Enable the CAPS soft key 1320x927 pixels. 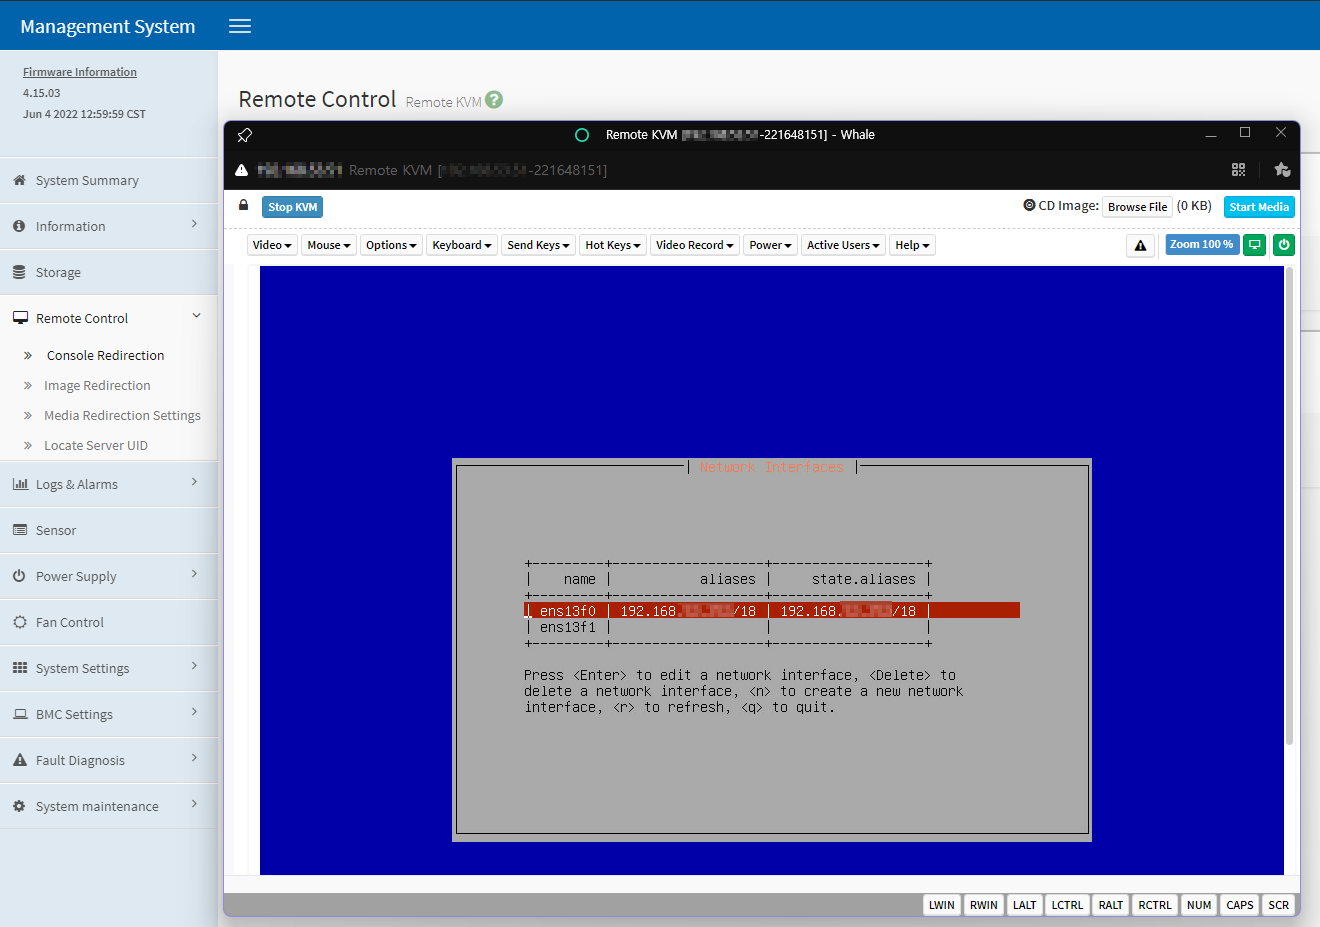(x=1239, y=904)
